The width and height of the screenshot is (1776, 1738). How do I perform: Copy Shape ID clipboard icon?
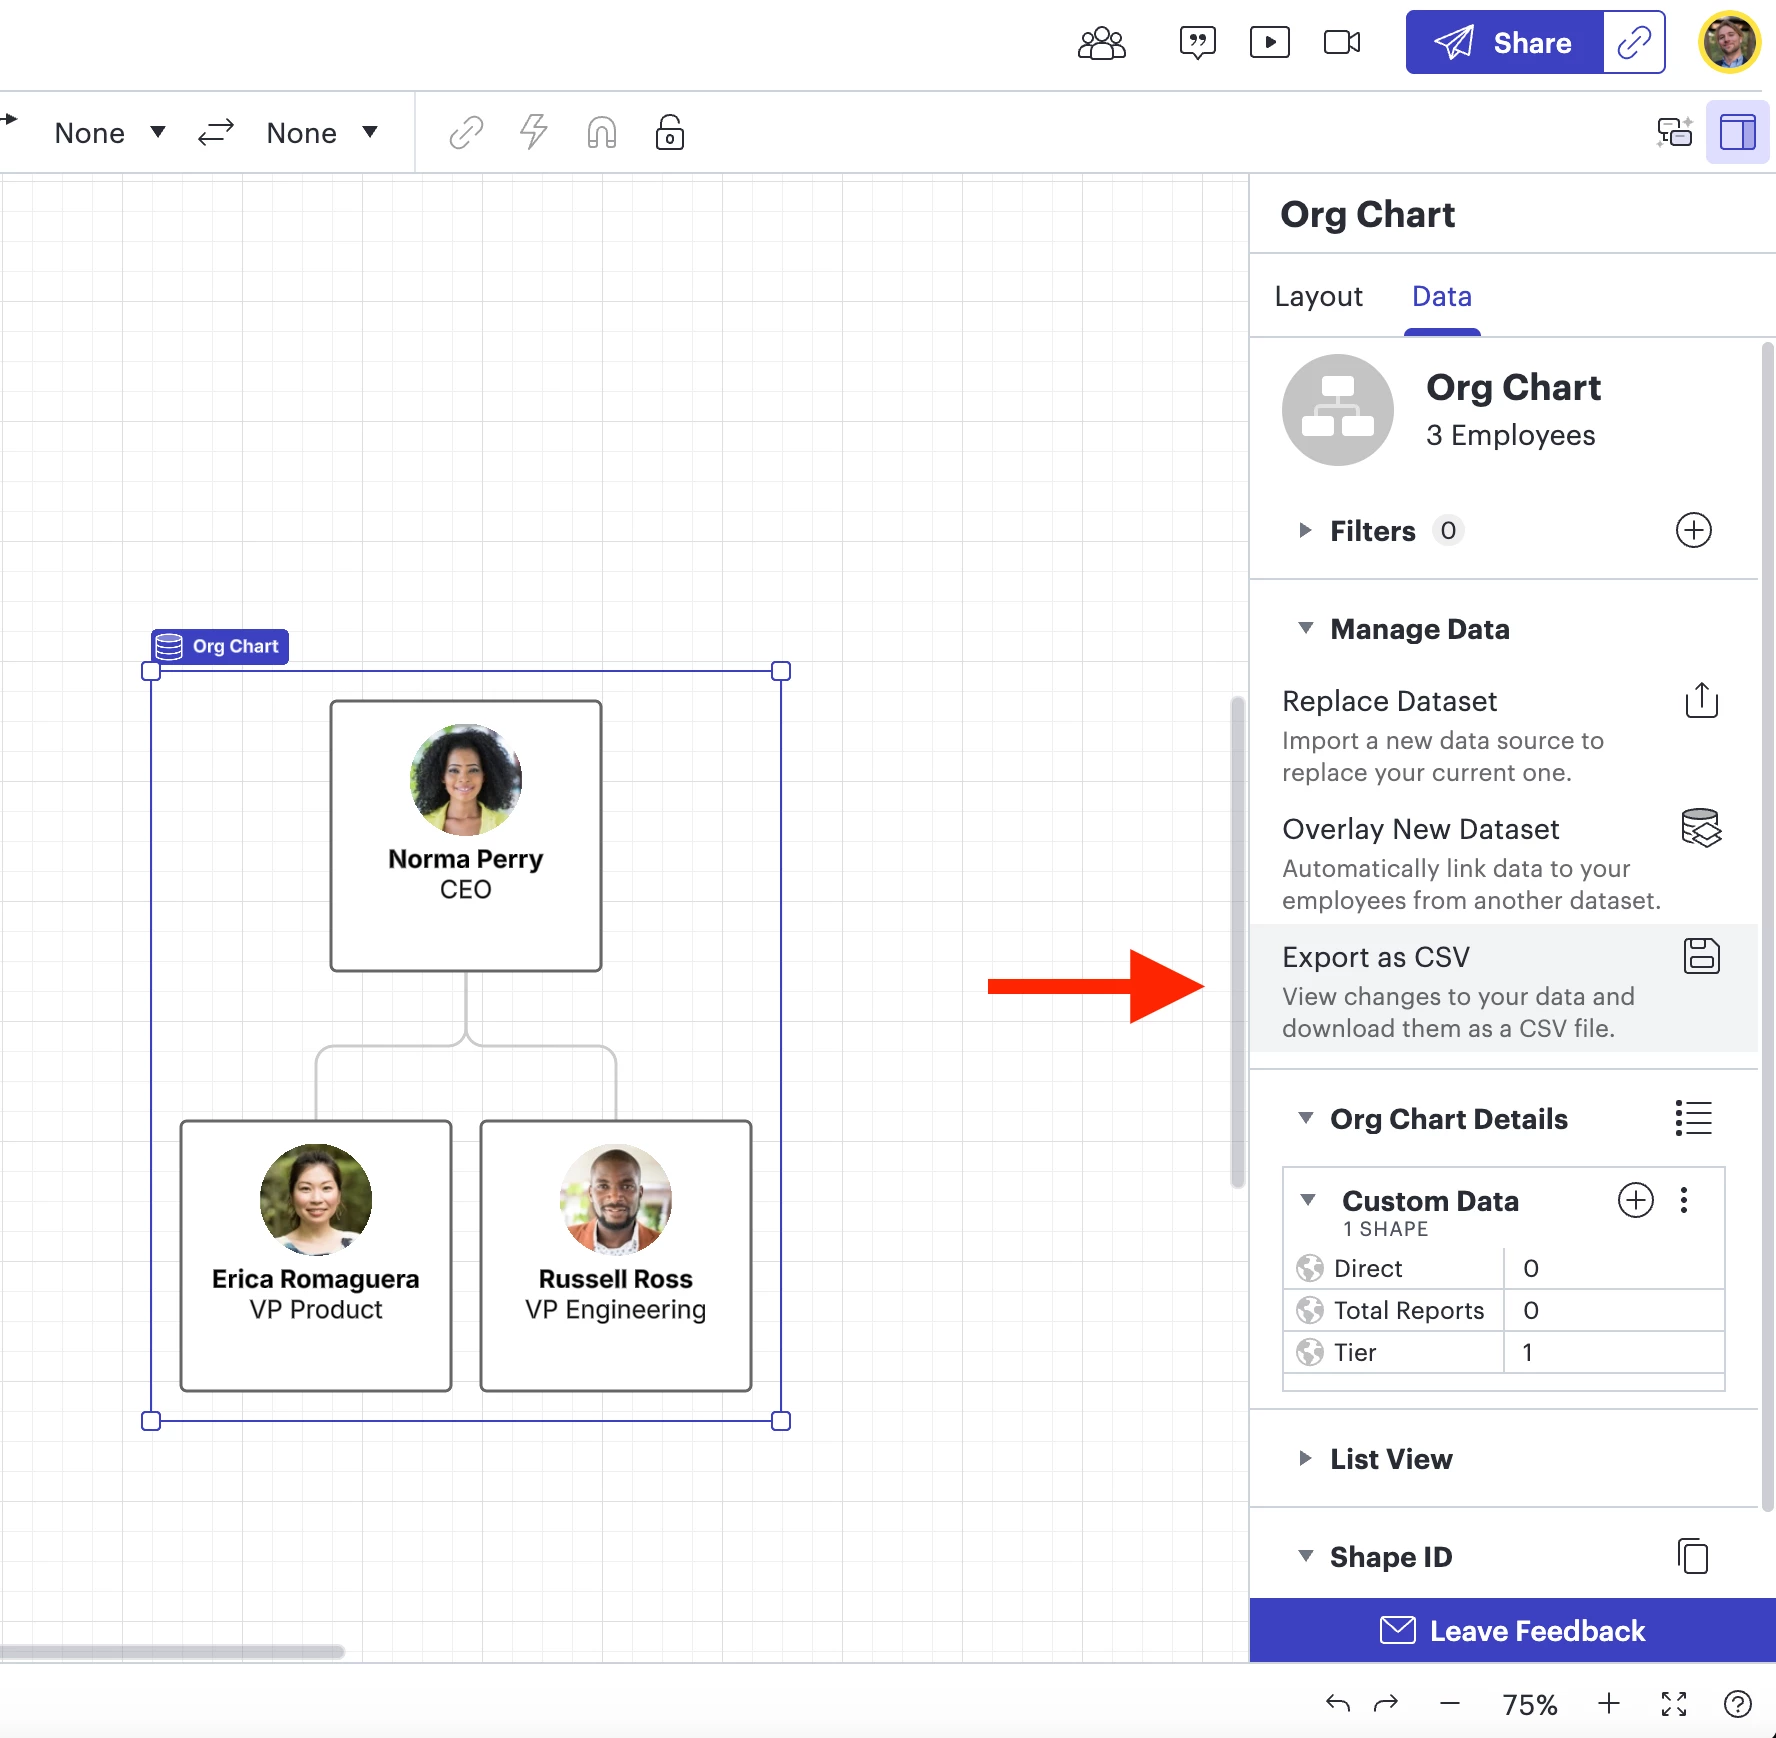tap(1693, 1556)
